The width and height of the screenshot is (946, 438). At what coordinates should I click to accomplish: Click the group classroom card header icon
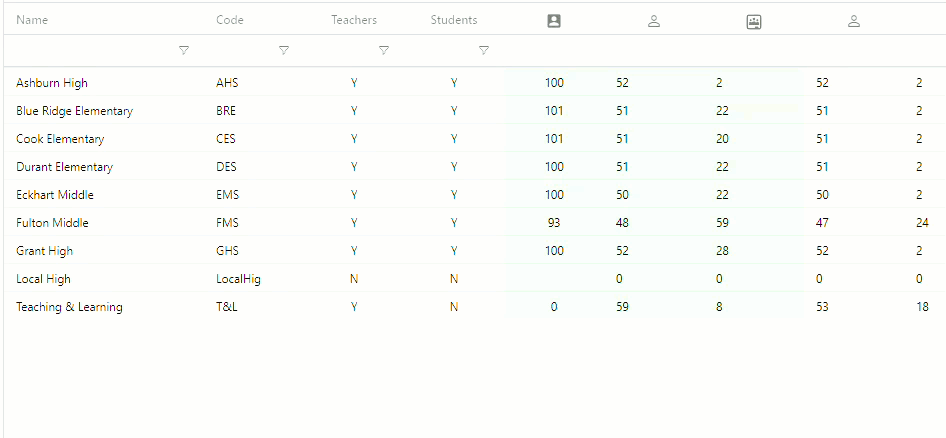point(754,22)
